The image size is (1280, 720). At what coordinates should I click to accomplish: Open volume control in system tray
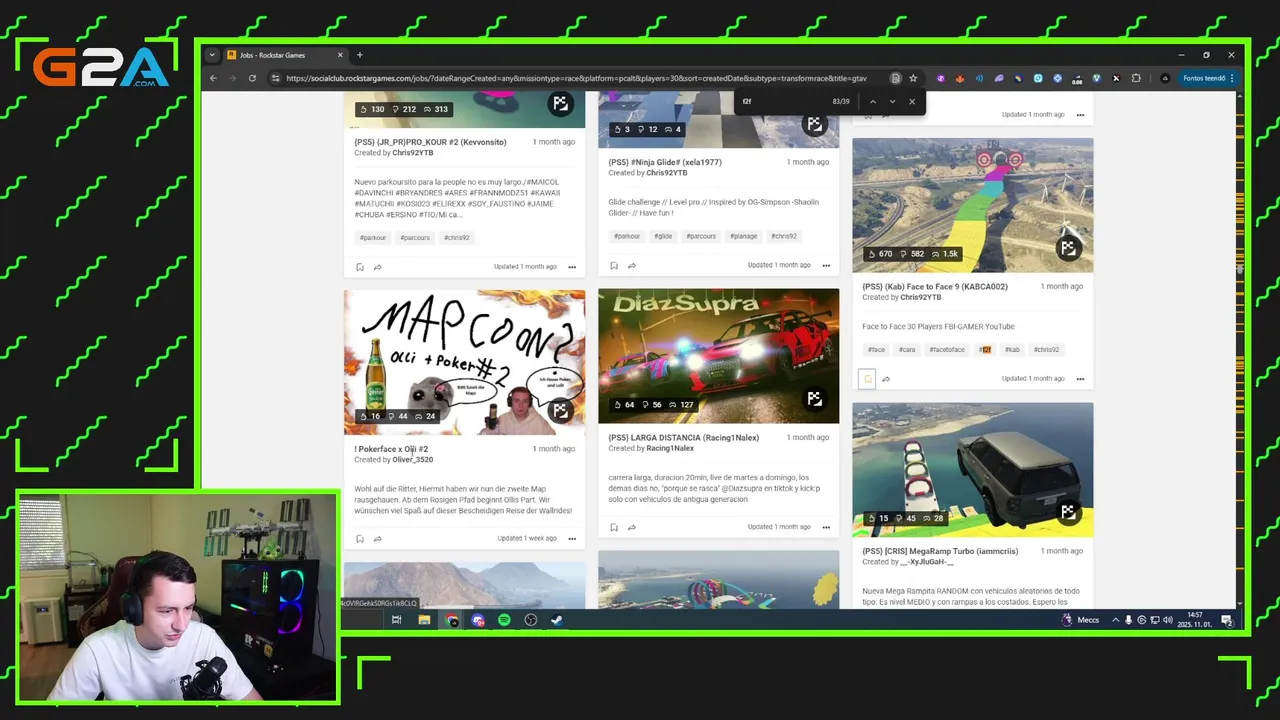[1168, 620]
